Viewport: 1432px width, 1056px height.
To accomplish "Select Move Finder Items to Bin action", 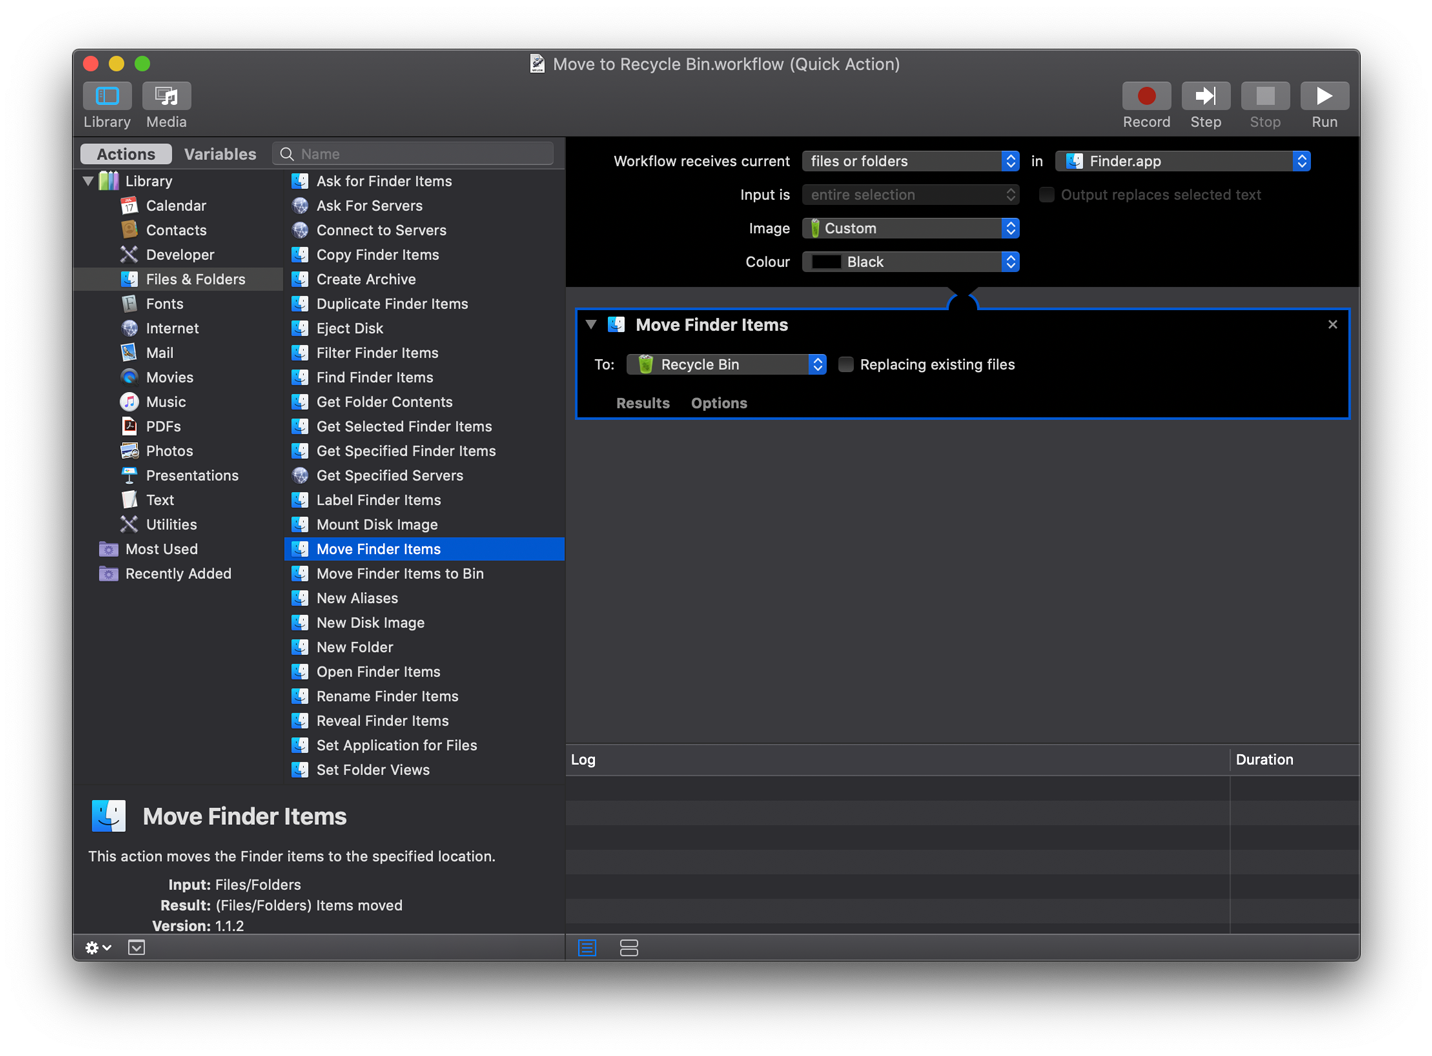I will pyautogui.click(x=425, y=573).
